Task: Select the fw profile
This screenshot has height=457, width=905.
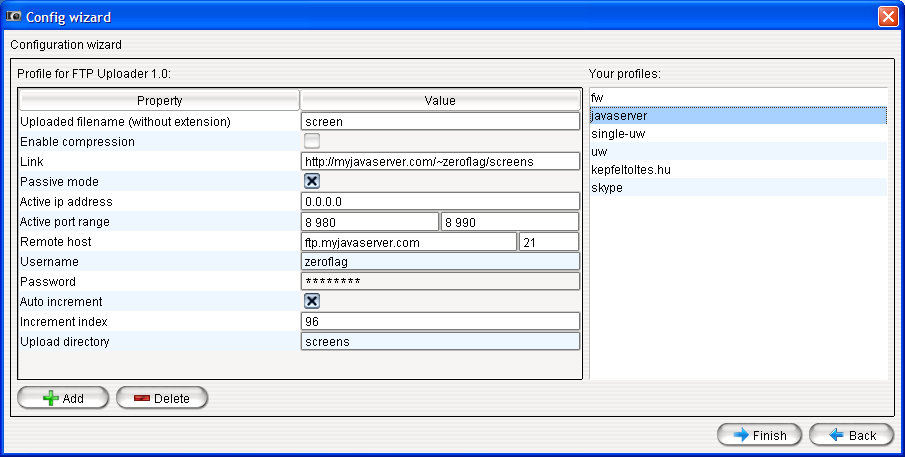Action: pos(738,98)
